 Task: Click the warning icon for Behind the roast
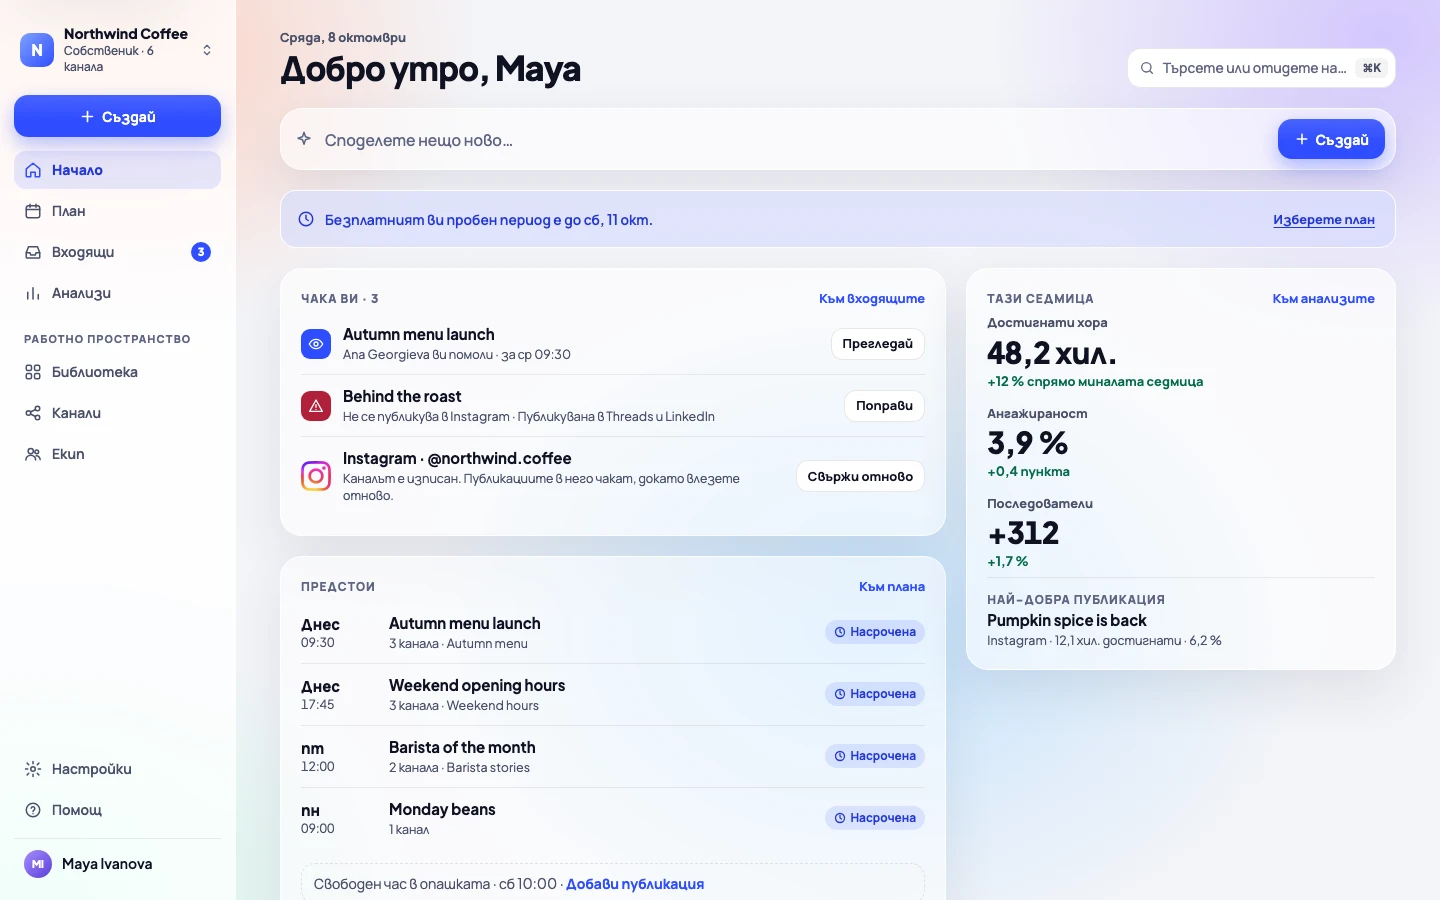click(x=316, y=406)
